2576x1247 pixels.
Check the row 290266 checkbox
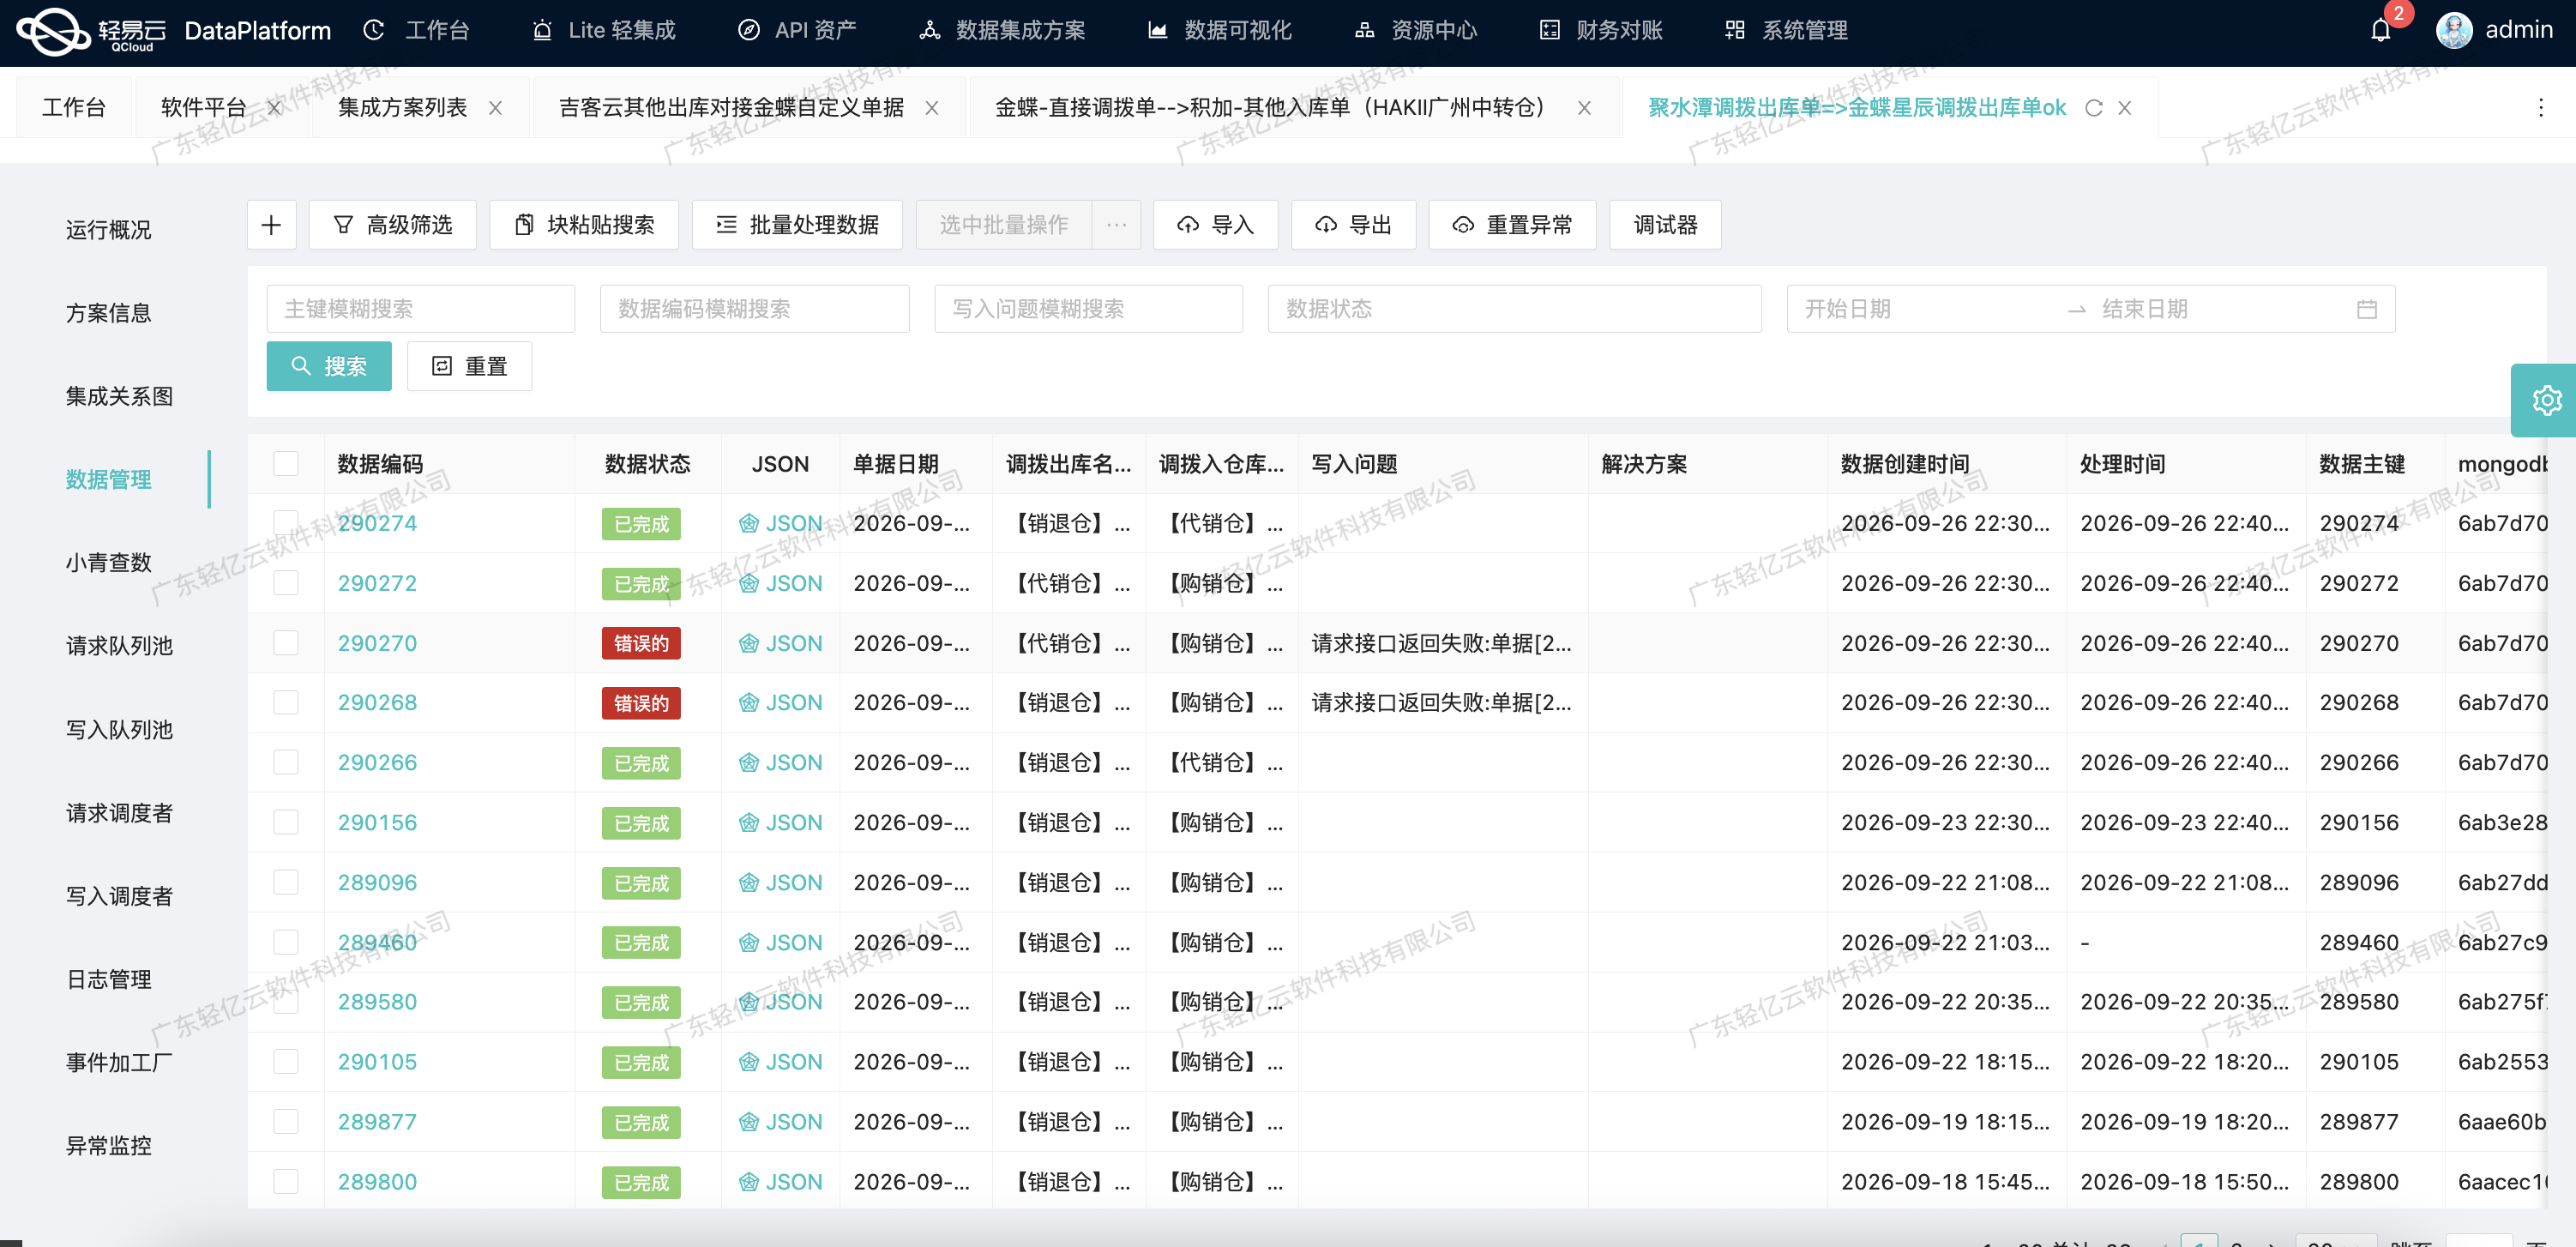click(286, 762)
